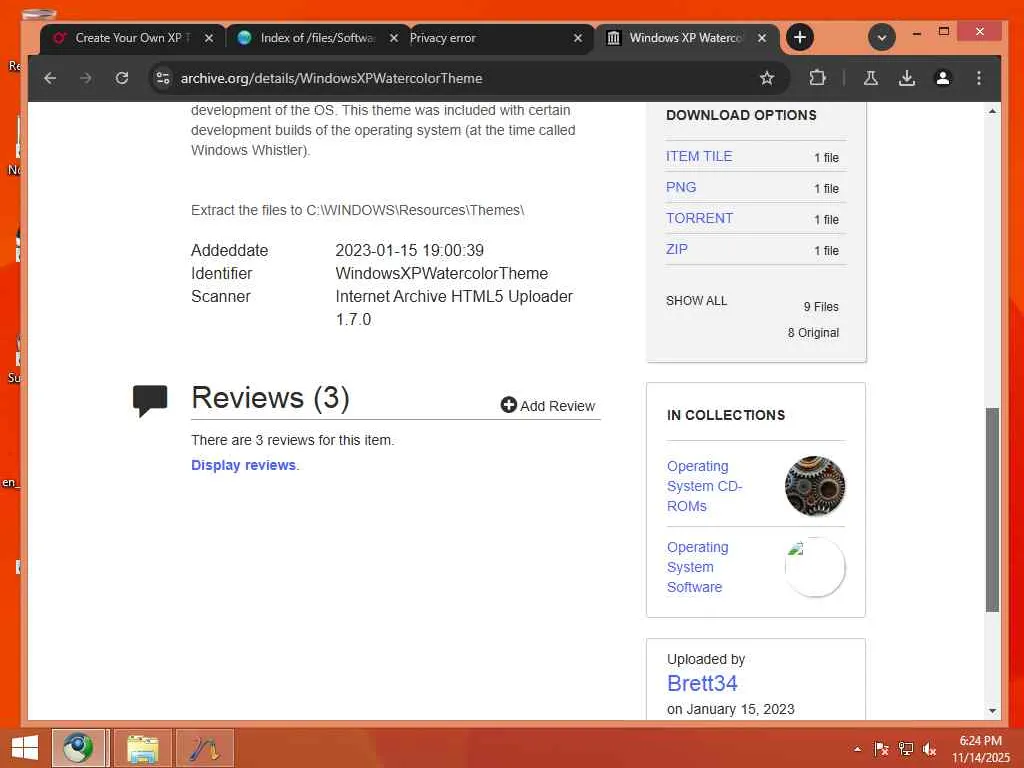1024x768 pixels.
Task: Click the gears thumbnail for CD-ROMs collection
Action: pyautogui.click(x=814, y=486)
